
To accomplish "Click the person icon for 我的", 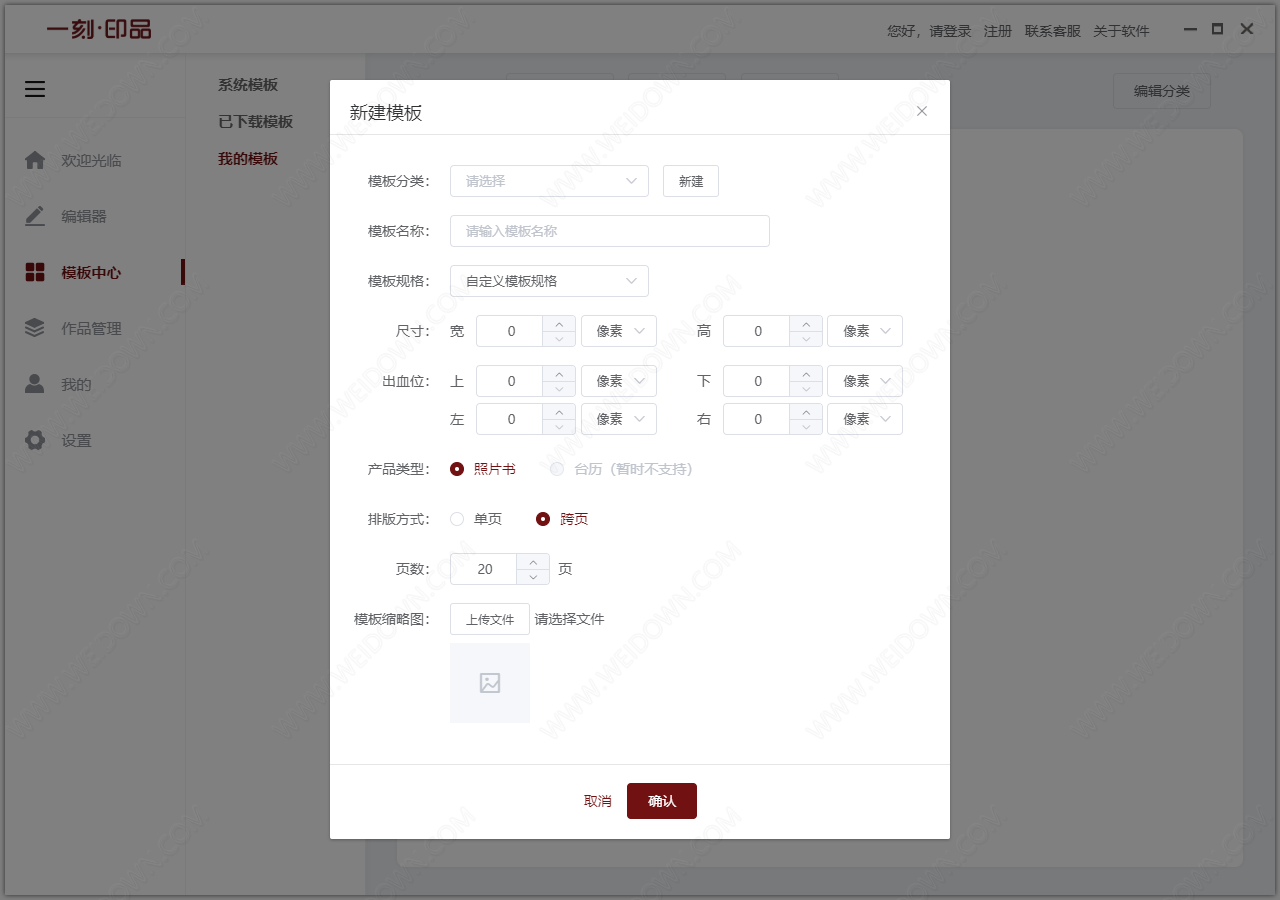I will point(35,384).
